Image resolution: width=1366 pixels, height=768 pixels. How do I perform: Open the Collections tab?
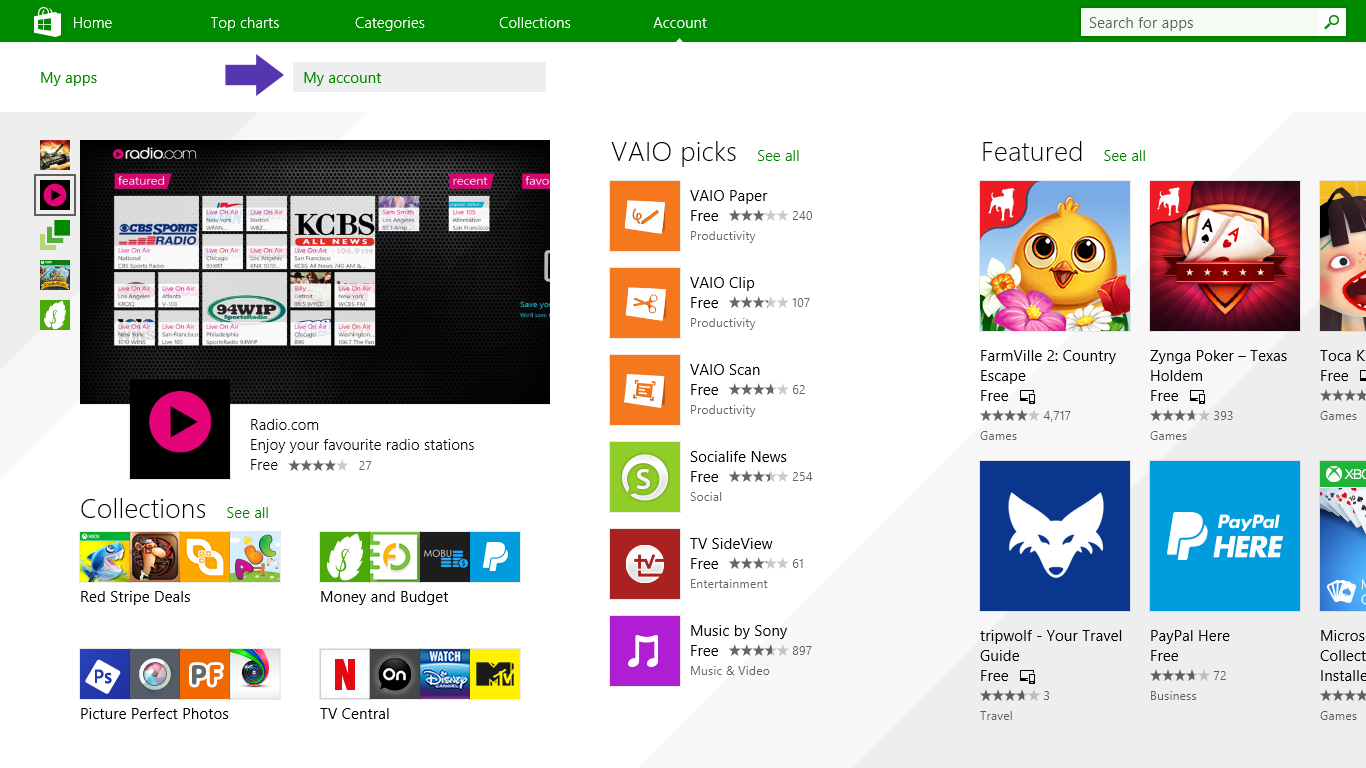(x=535, y=22)
